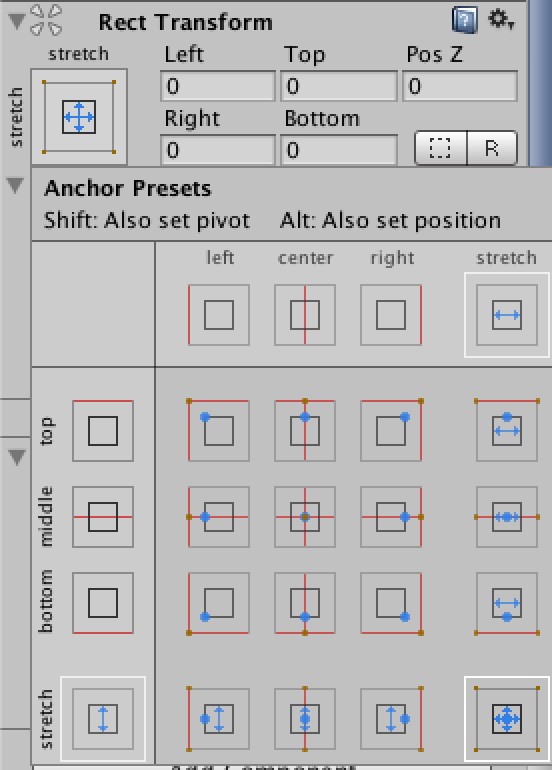Open the Rect Transform gear settings menu

[500, 20]
